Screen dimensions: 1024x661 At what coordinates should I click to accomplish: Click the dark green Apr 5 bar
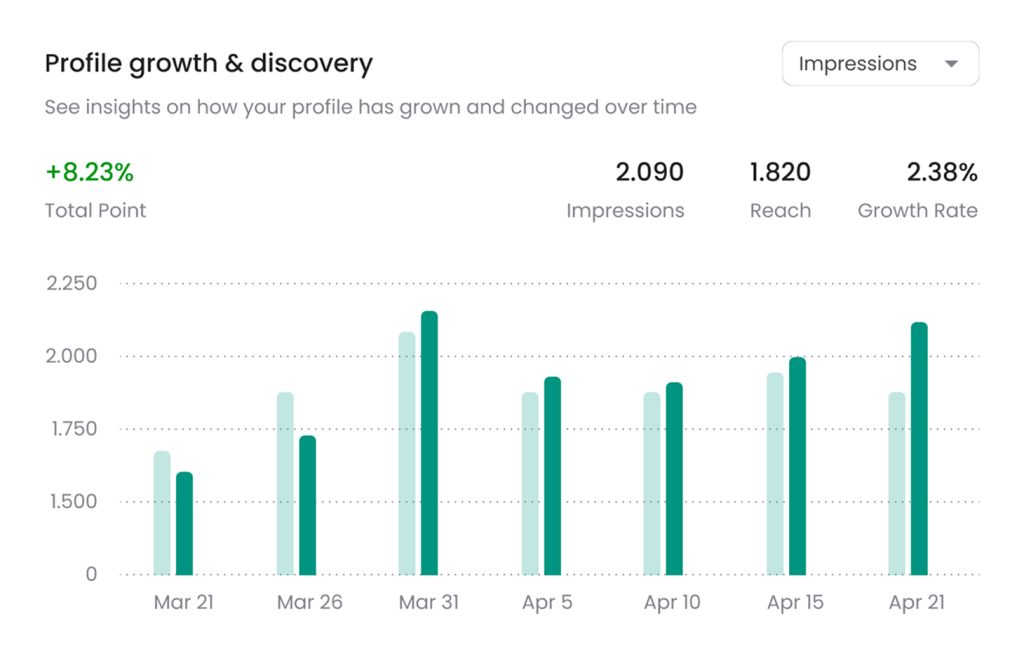pyautogui.click(x=552, y=476)
